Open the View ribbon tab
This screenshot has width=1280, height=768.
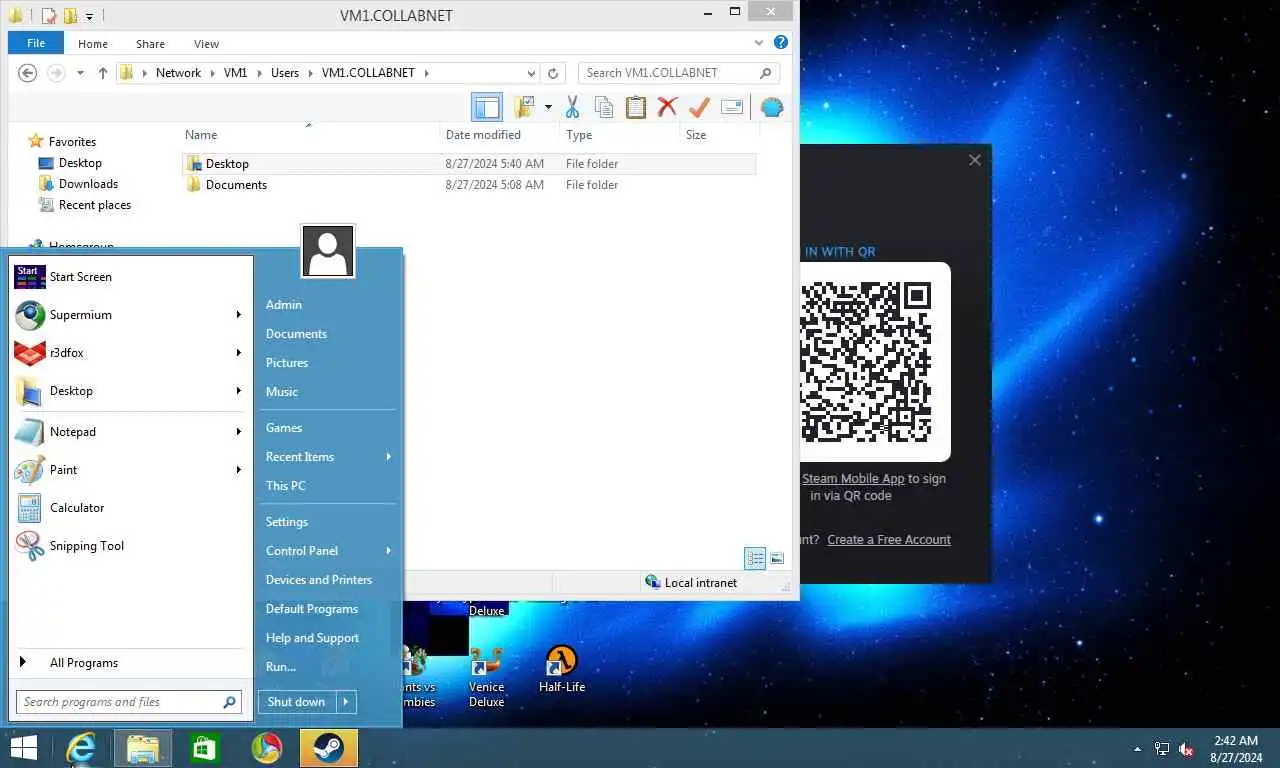click(206, 44)
